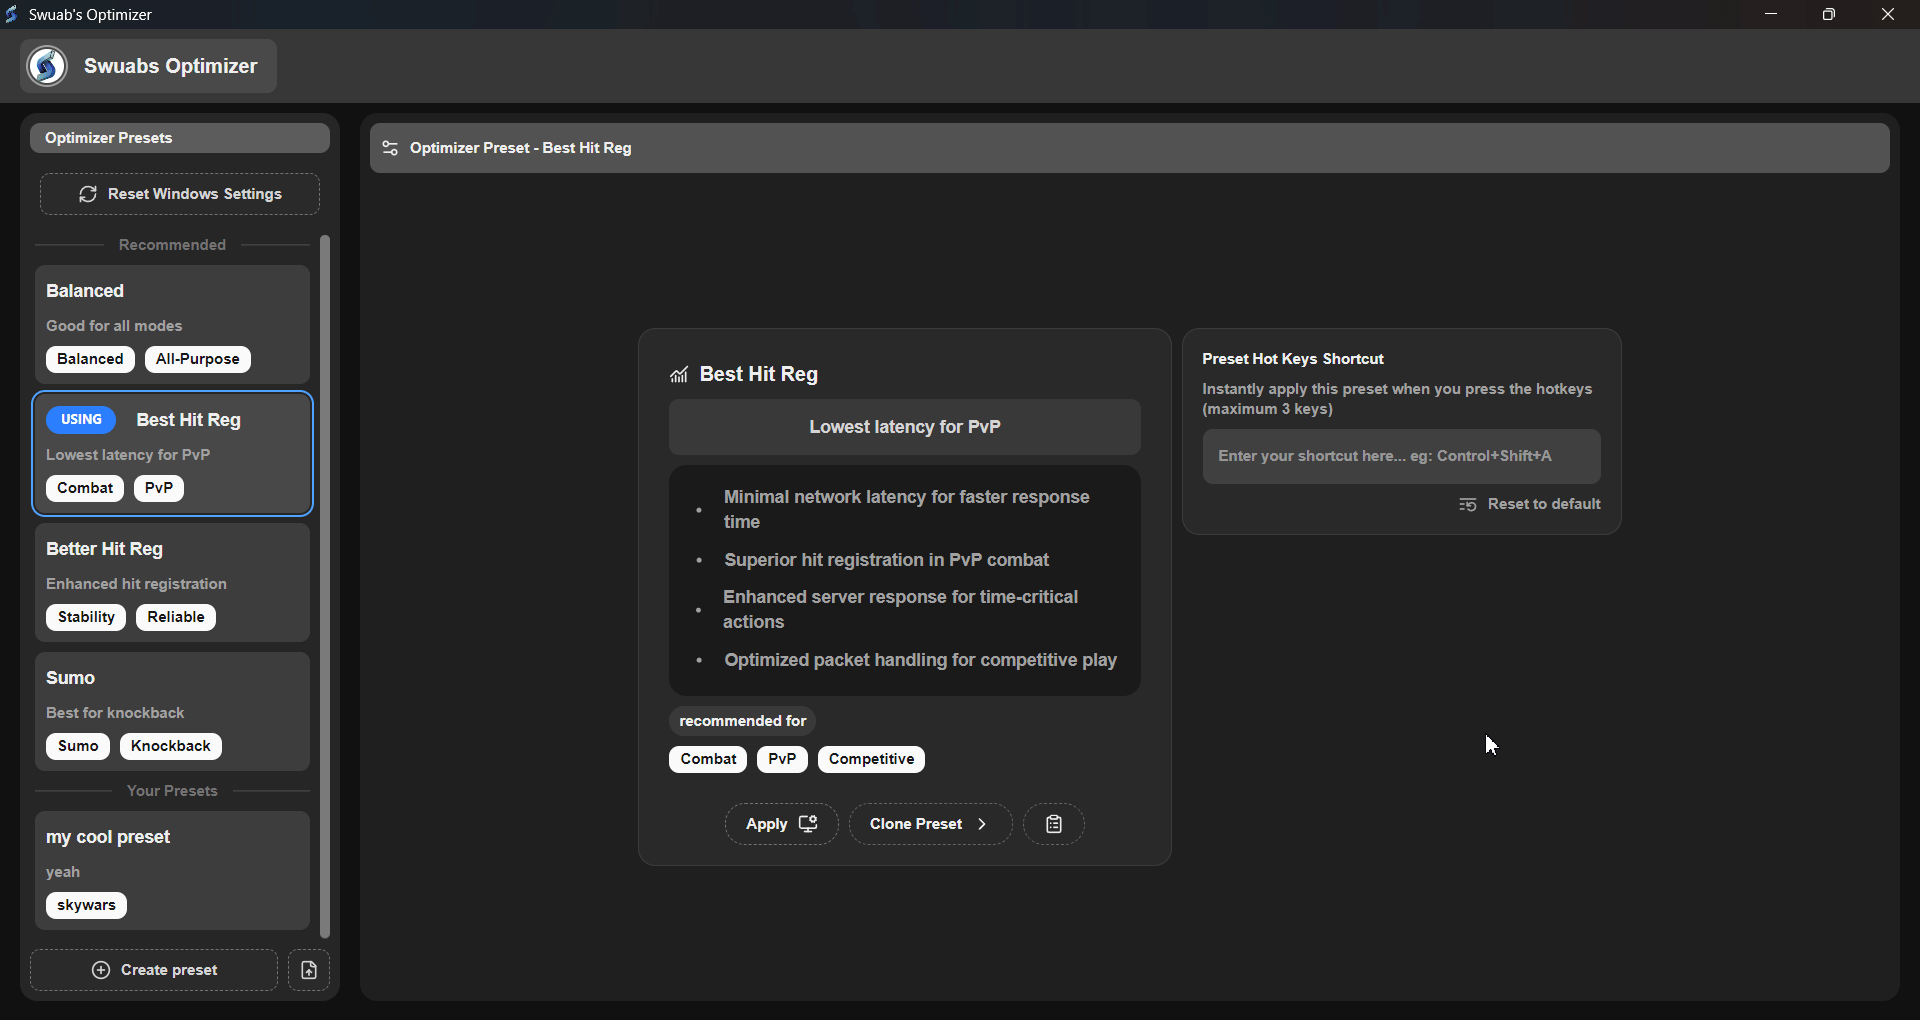Click Reset to default for hotkeys
Image resolution: width=1920 pixels, height=1020 pixels.
pyautogui.click(x=1530, y=504)
